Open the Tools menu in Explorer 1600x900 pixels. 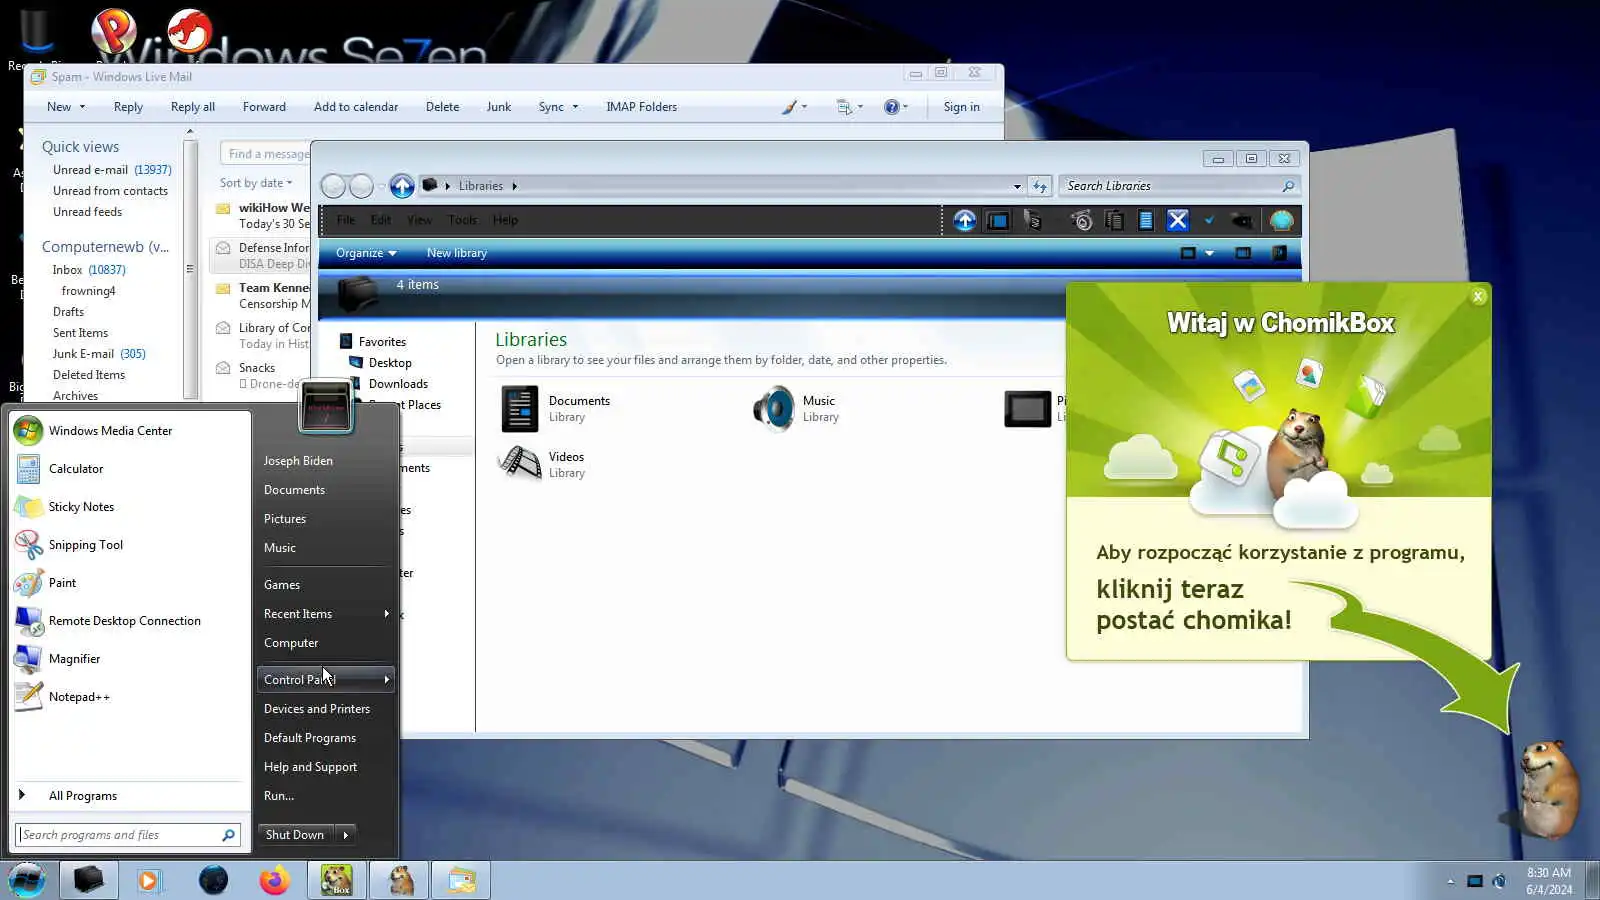(x=462, y=220)
